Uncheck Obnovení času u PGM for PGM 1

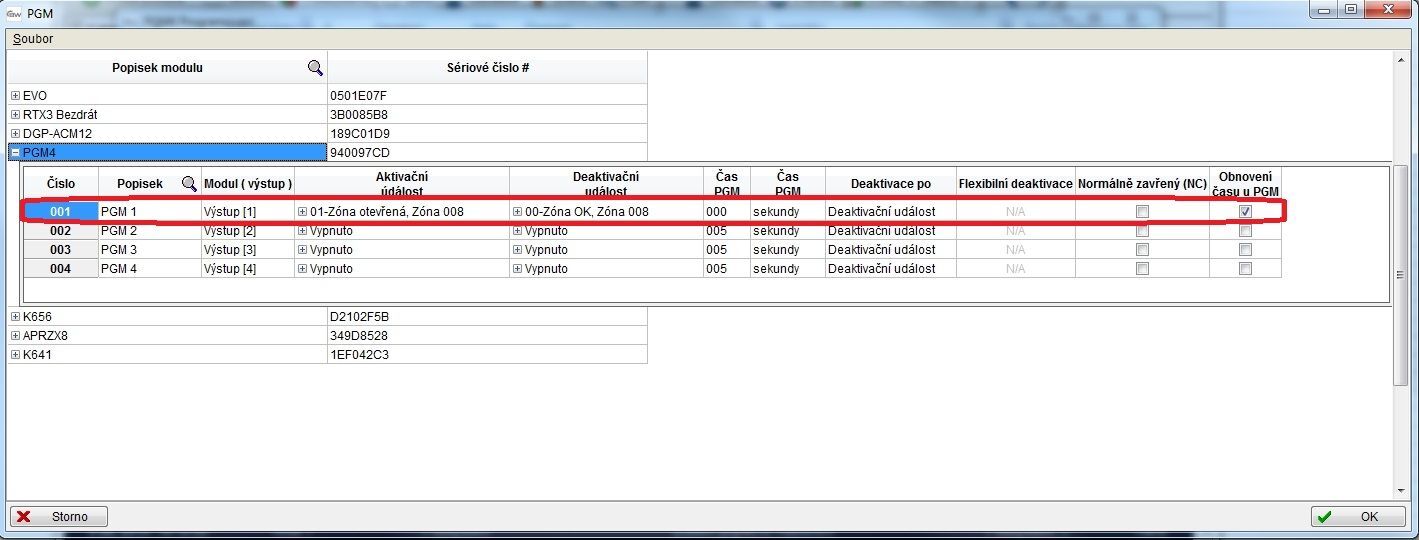click(x=1245, y=212)
